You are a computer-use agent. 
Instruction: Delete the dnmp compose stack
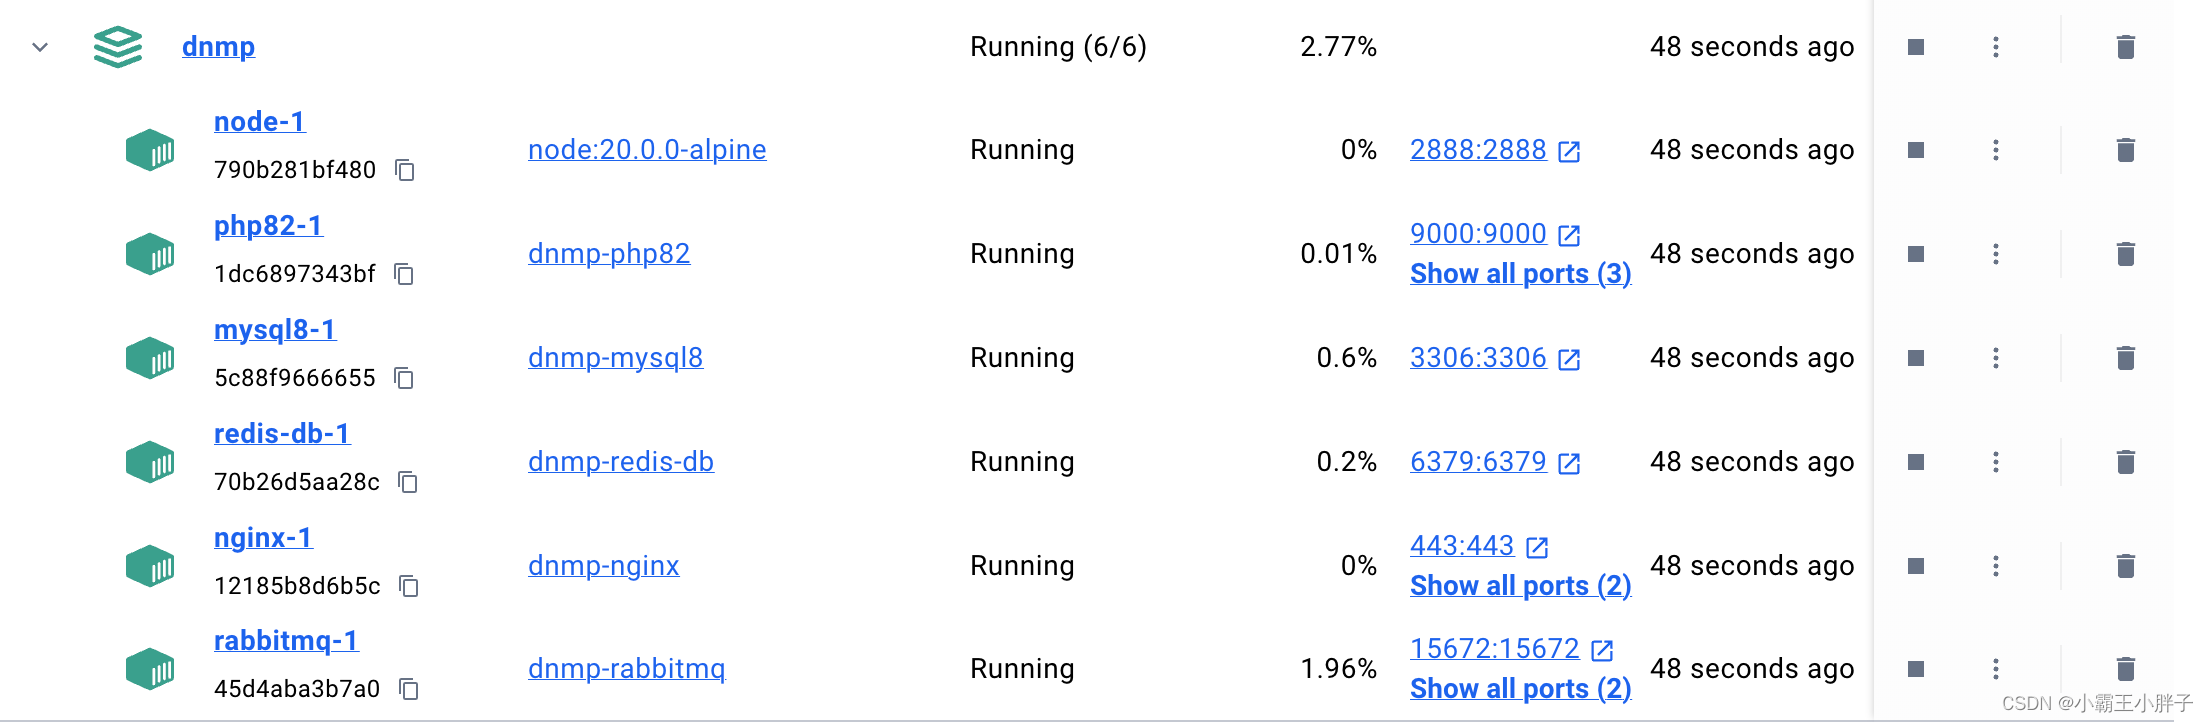point(2126,46)
